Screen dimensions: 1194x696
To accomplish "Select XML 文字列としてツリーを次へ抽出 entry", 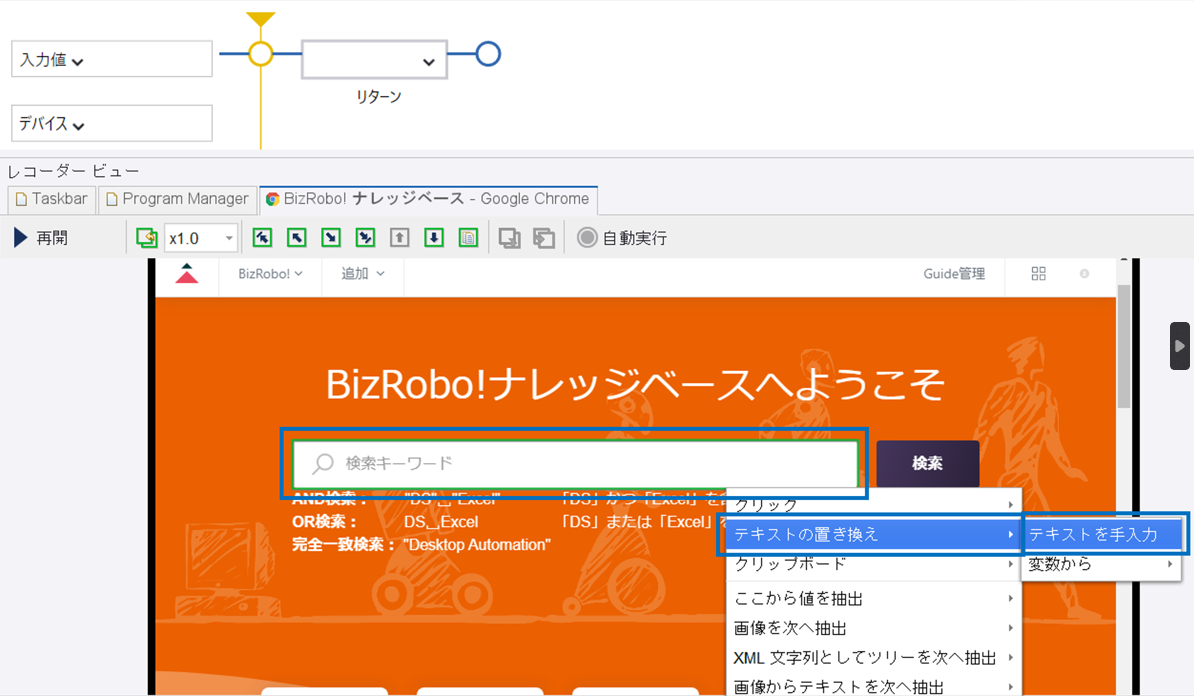I will pyautogui.click(x=873, y=658).
